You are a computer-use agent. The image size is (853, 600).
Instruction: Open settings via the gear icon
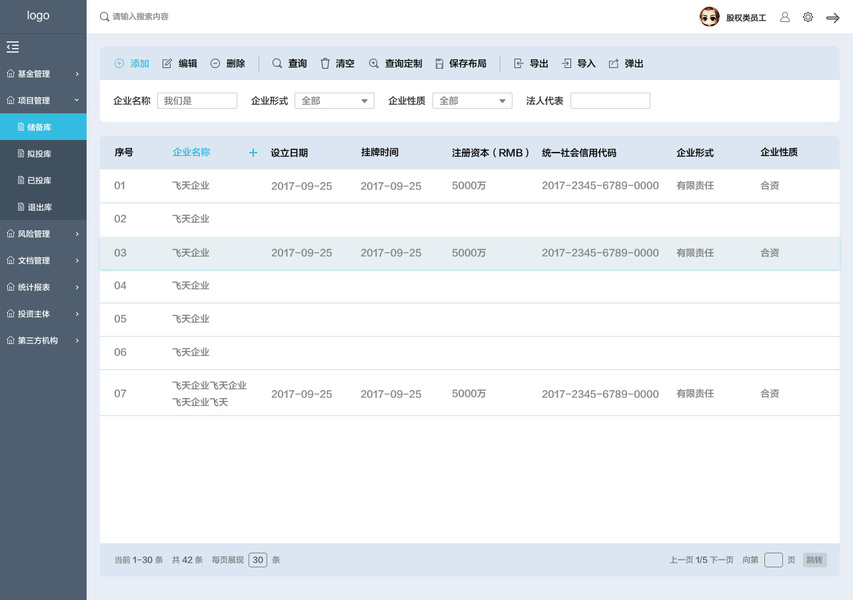[x=808, y=17]
